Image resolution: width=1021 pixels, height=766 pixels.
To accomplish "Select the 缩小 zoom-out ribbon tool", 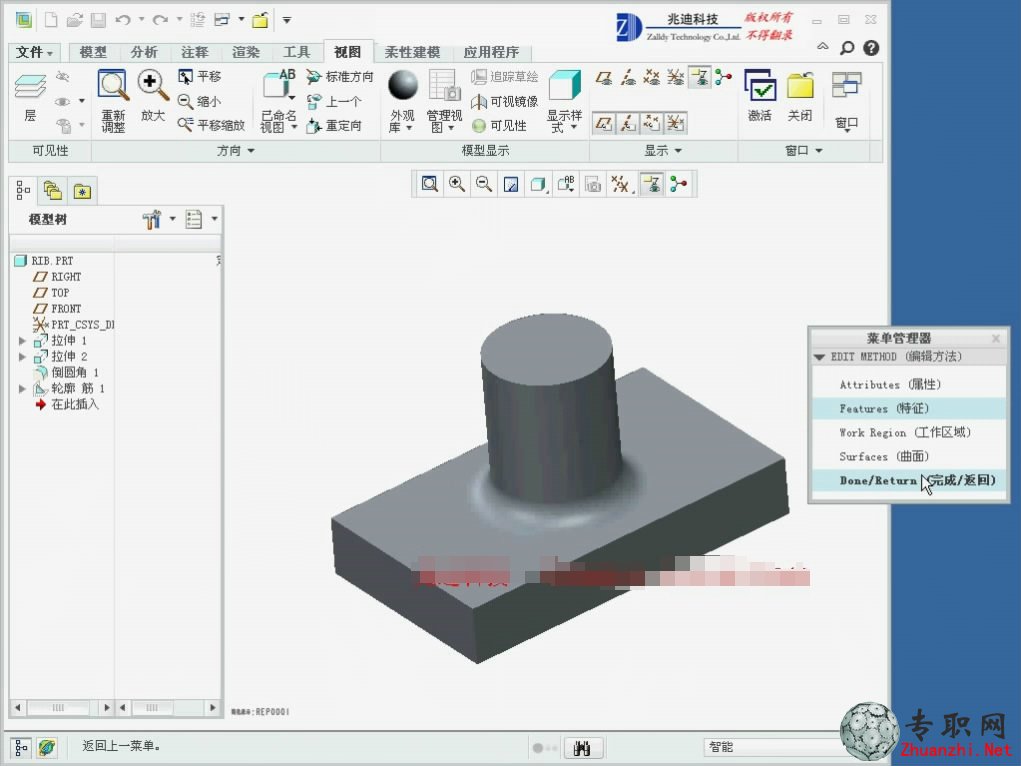I will 199,101.
